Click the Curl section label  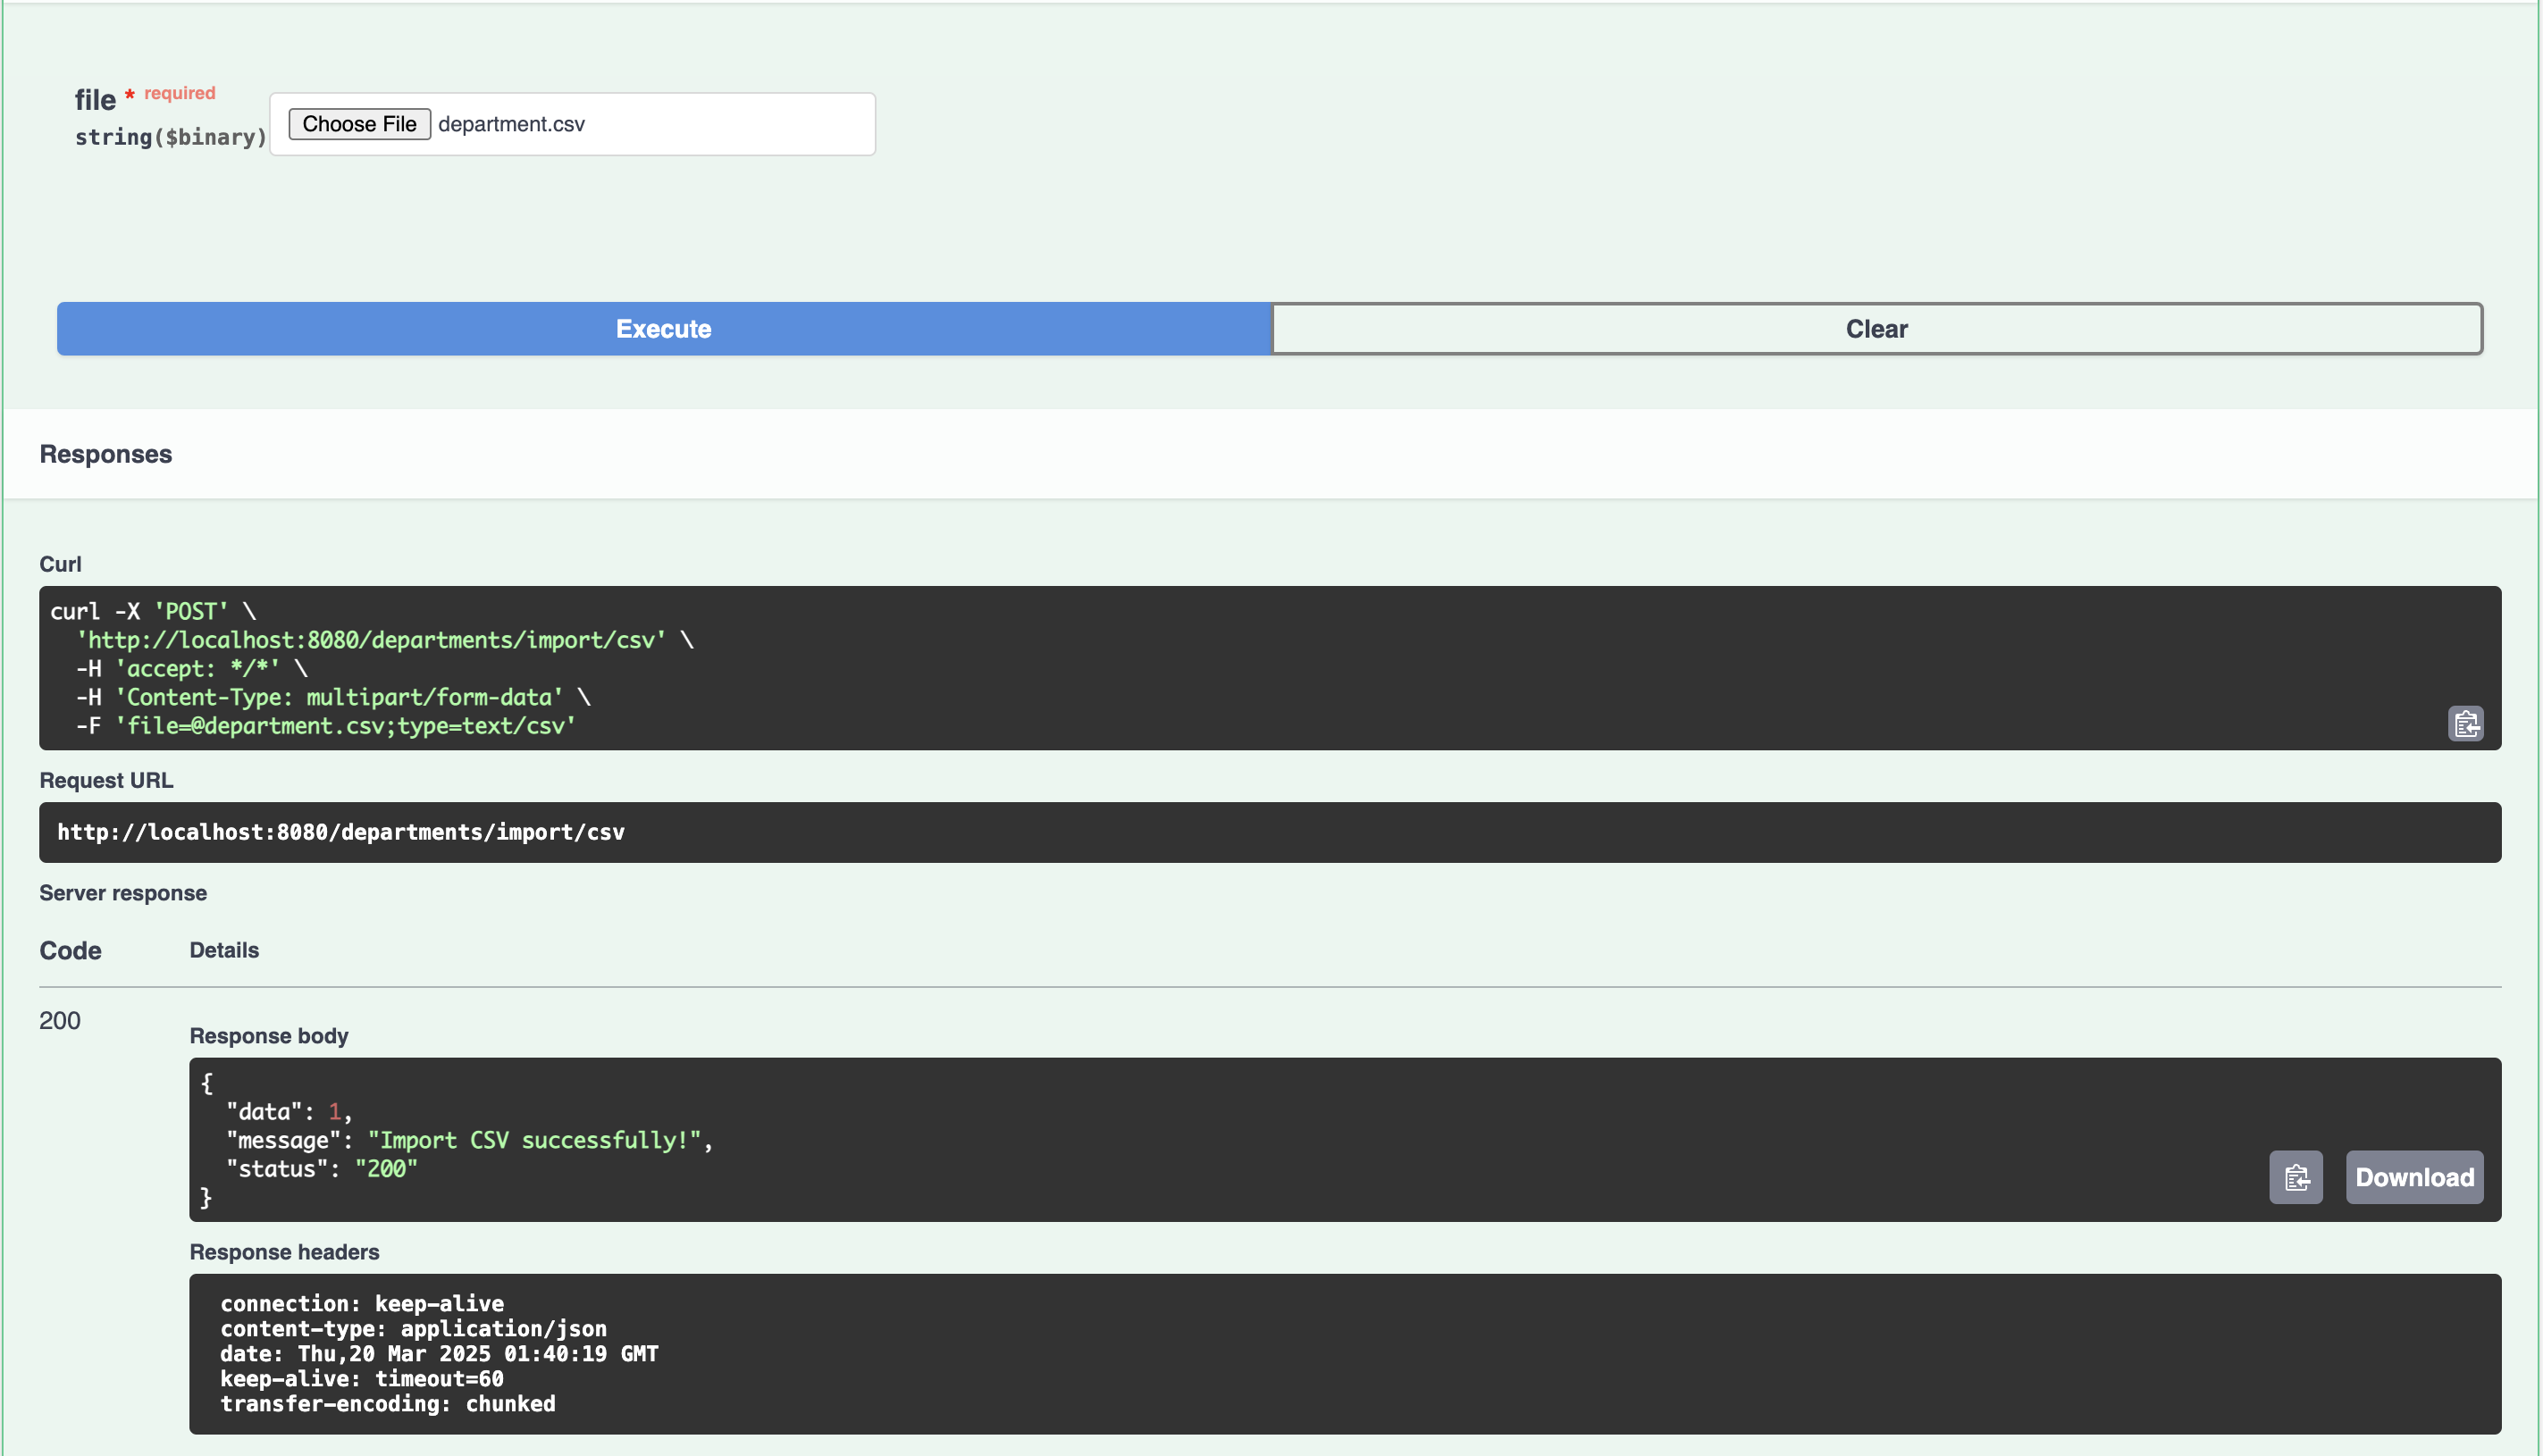(60, 564)
